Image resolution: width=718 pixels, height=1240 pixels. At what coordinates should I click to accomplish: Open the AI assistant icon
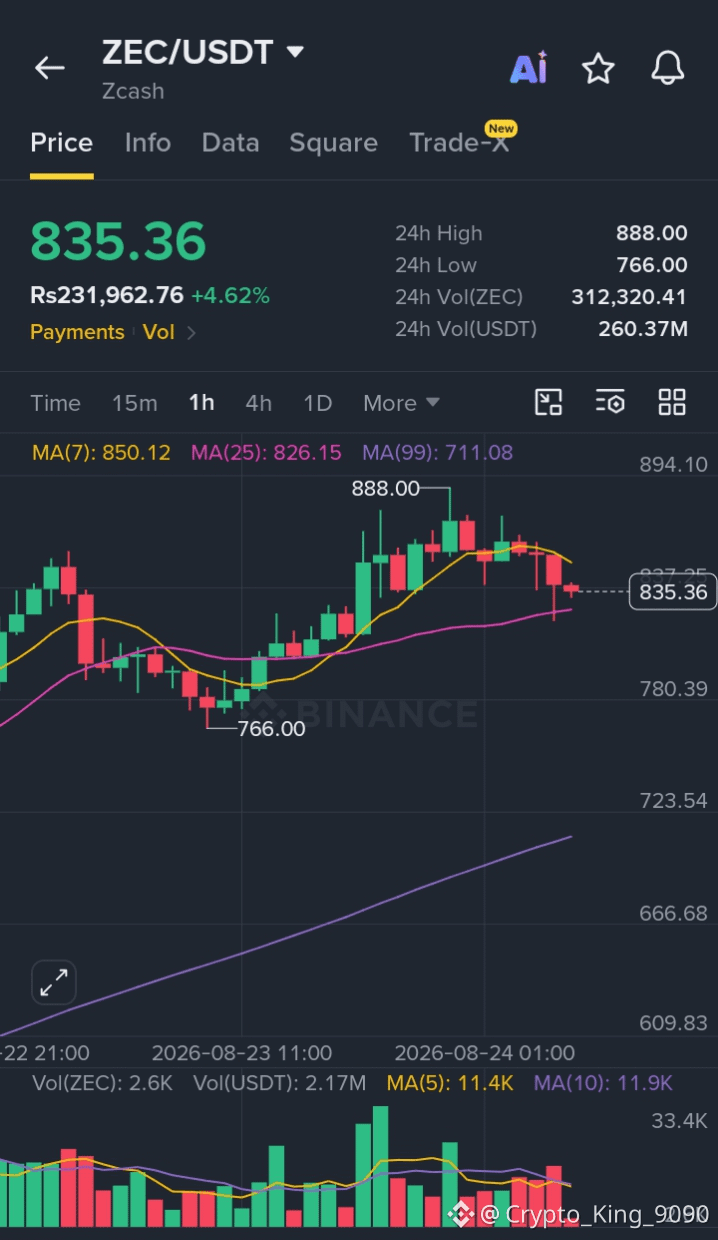click(529, 67)
